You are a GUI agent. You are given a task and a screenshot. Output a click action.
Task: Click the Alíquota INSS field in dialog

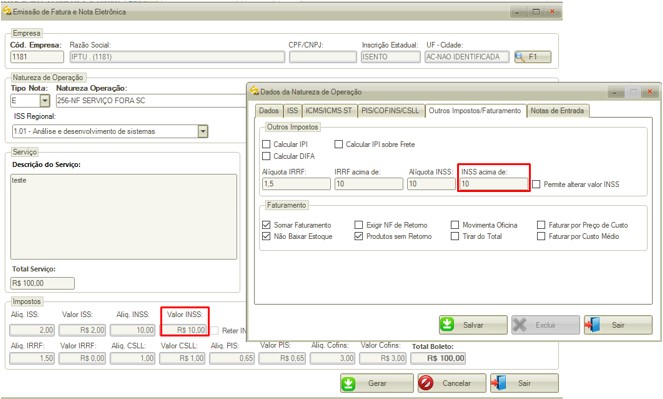[431, 184]
